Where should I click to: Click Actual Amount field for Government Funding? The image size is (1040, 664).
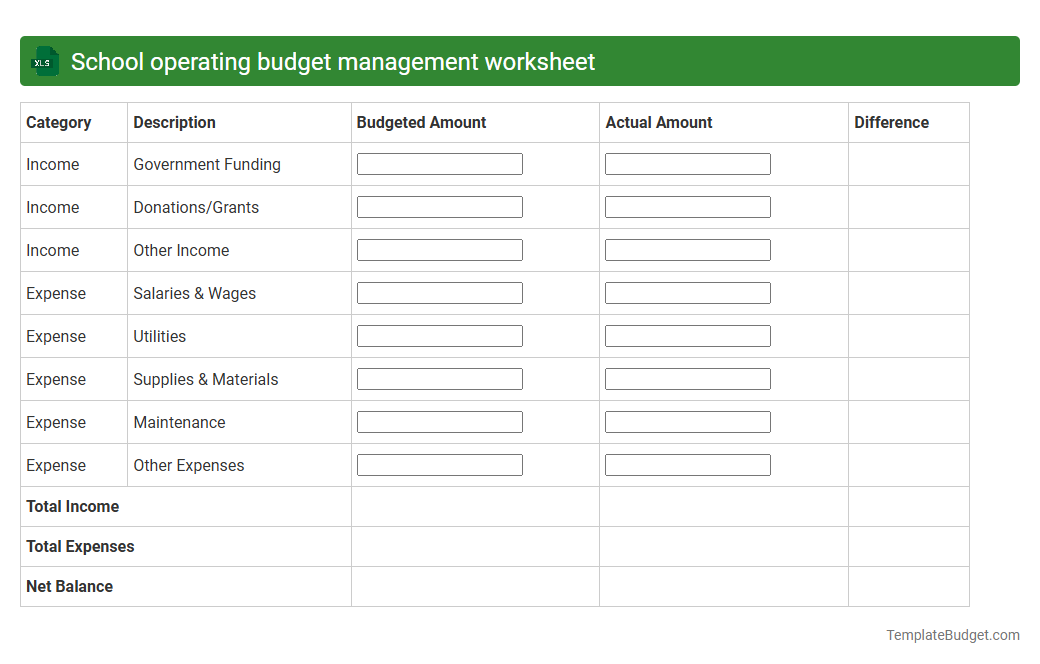coord(687,163)
